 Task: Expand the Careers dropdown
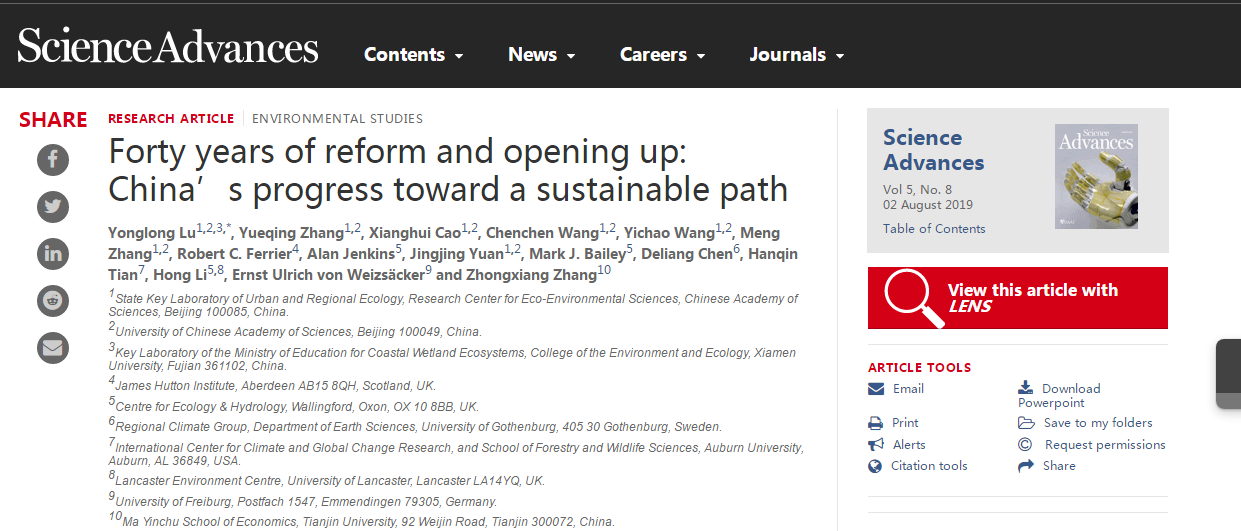coord(662,55)
